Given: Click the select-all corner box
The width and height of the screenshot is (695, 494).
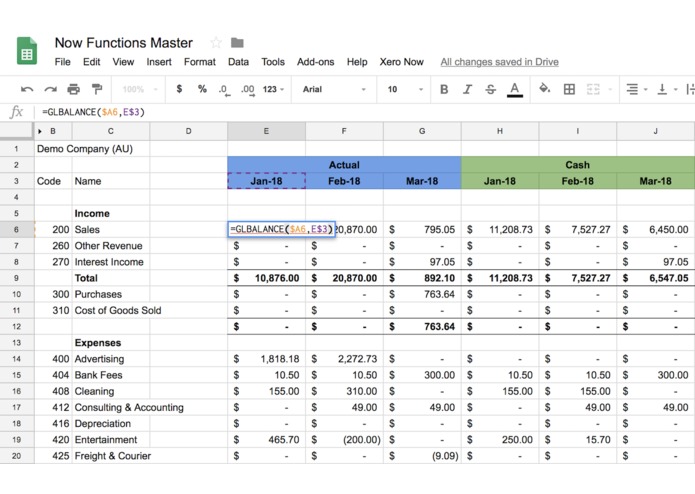Looking at the screenshot, I should pyautogui.click(x=16, y=131).
